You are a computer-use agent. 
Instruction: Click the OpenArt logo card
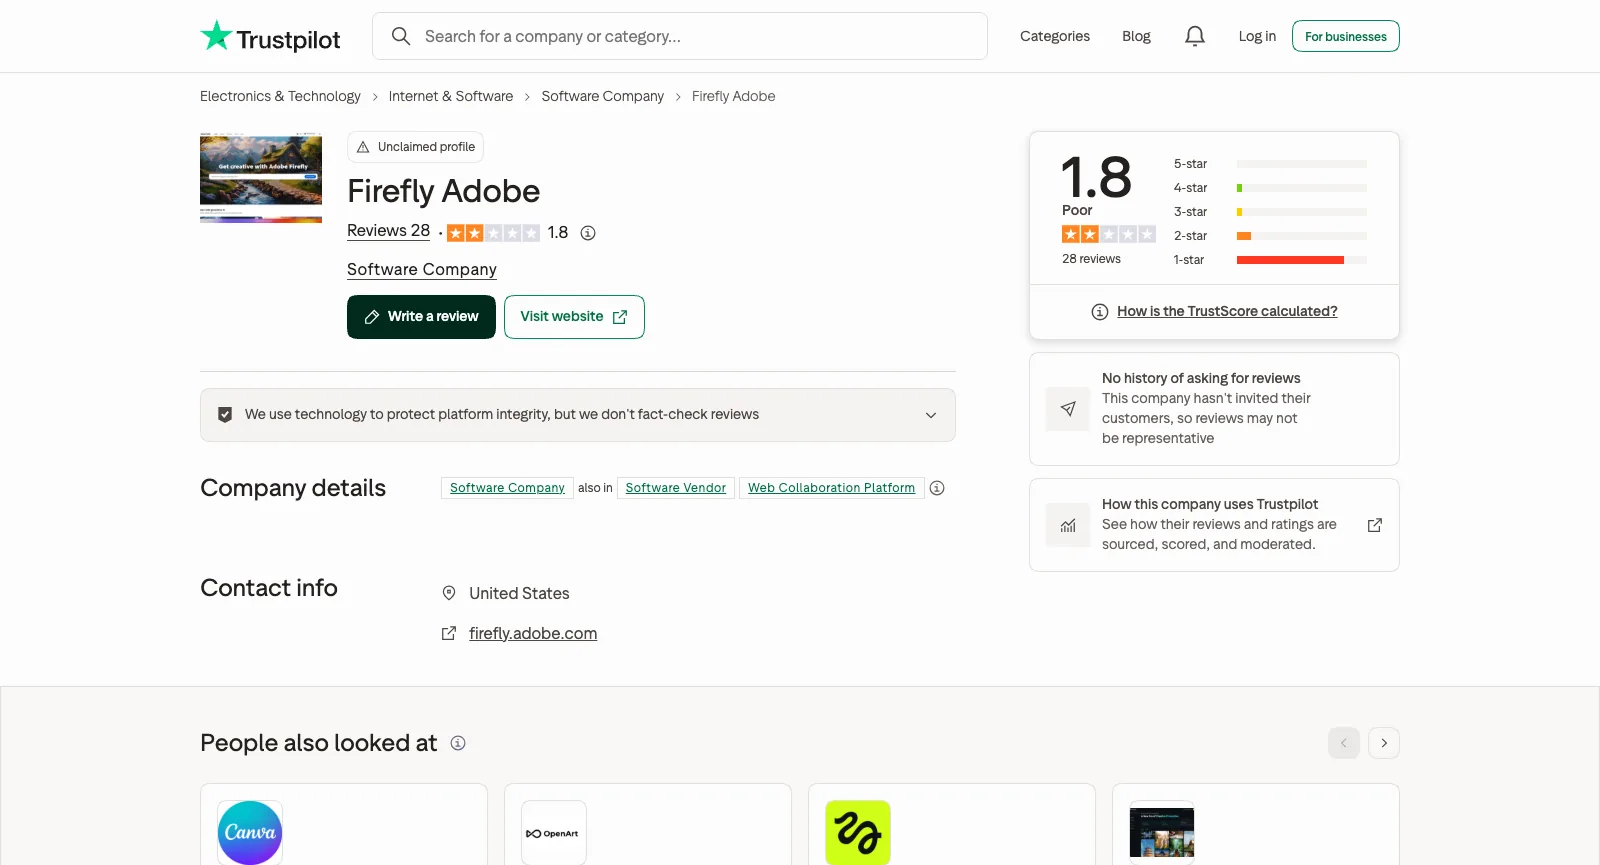point(554,833)
